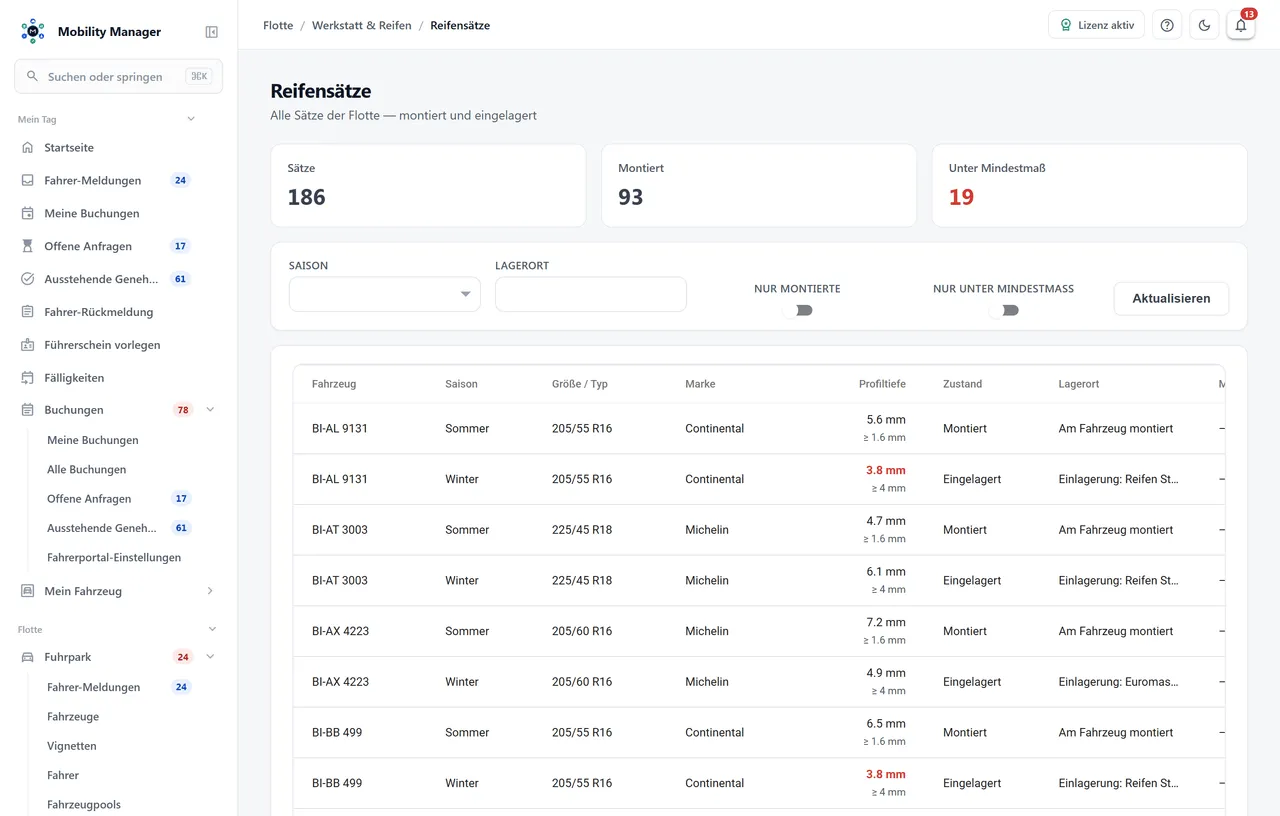Select Vignetten in the sidebar
The image size is (1280, 816).
pos(72,746)
